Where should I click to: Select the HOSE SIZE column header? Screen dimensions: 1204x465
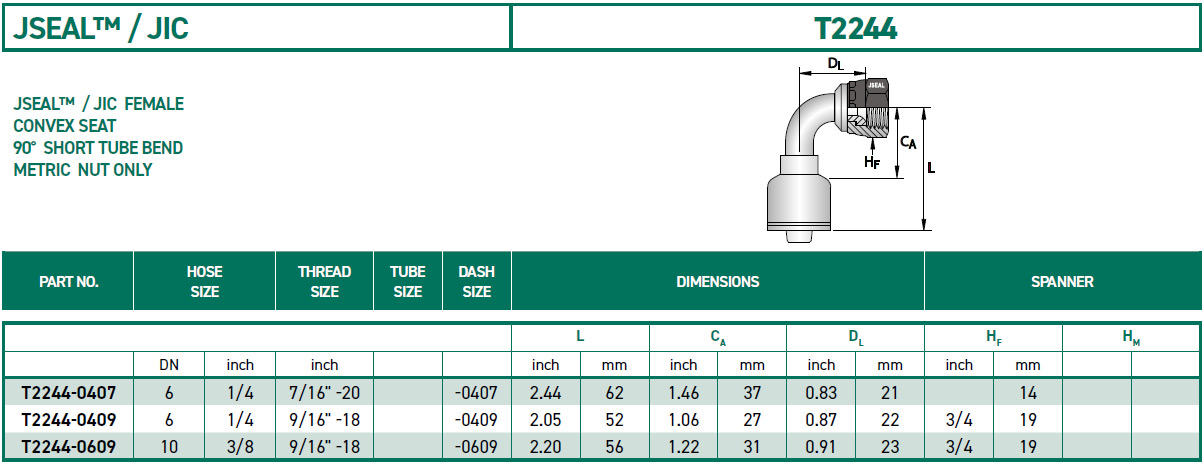(204, 282)
